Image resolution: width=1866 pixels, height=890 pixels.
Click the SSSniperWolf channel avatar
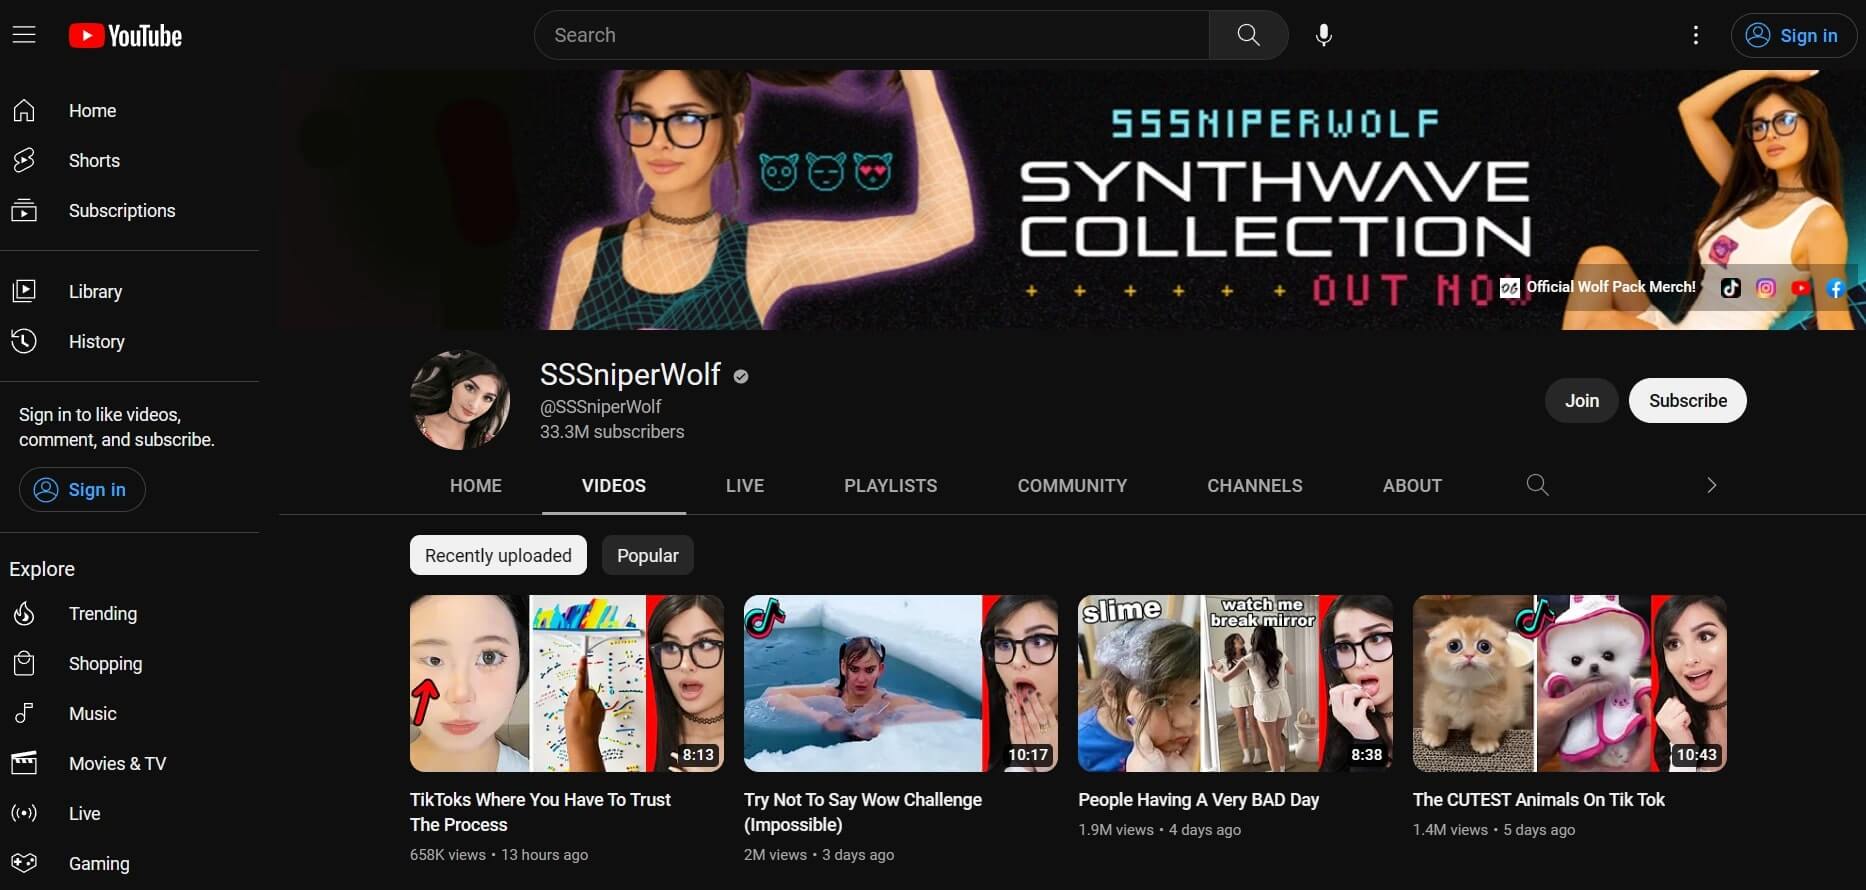[x=460, y=400]
